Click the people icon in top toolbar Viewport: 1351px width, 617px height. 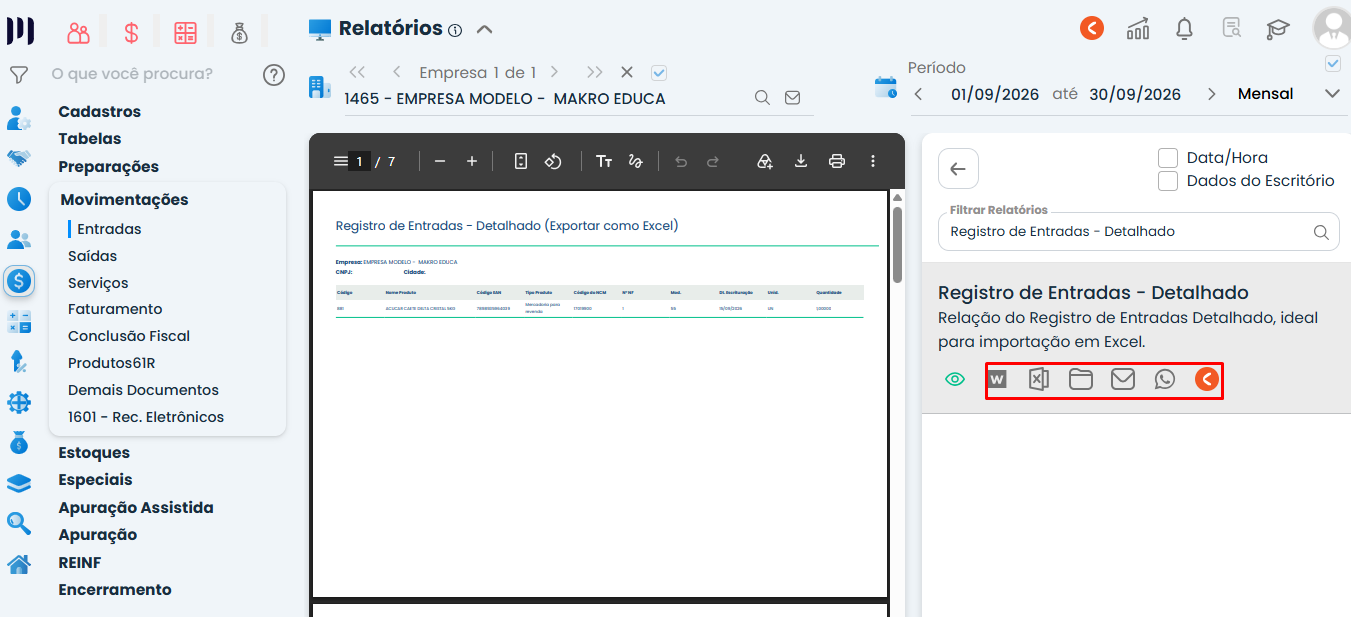tap(79, 33)
